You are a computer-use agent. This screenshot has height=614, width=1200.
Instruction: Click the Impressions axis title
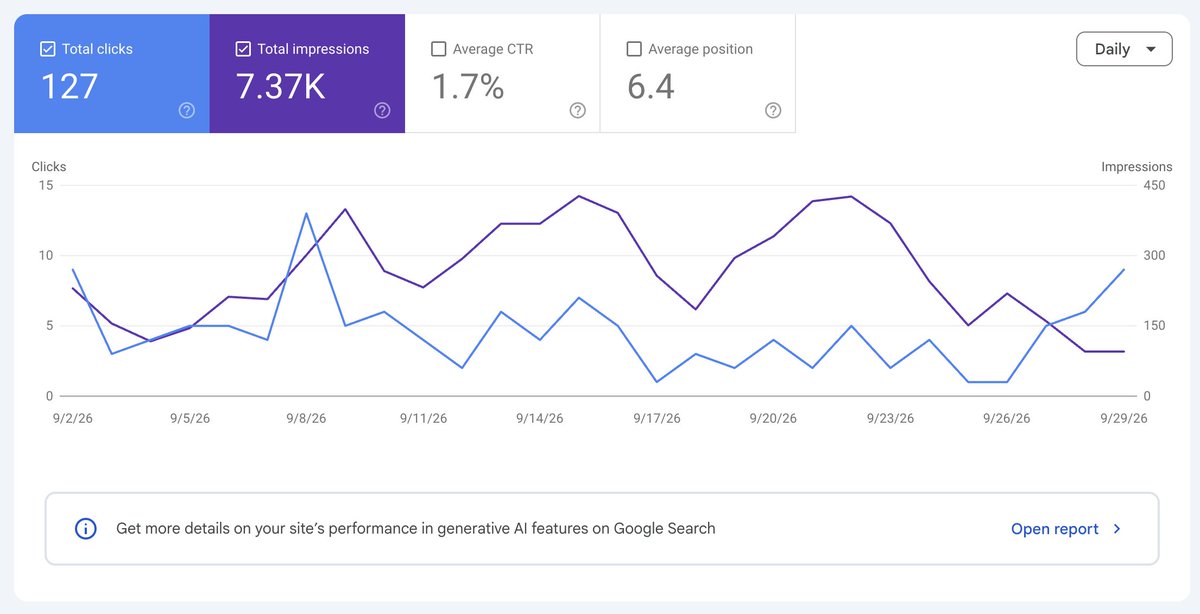[x=1137, y=167]
